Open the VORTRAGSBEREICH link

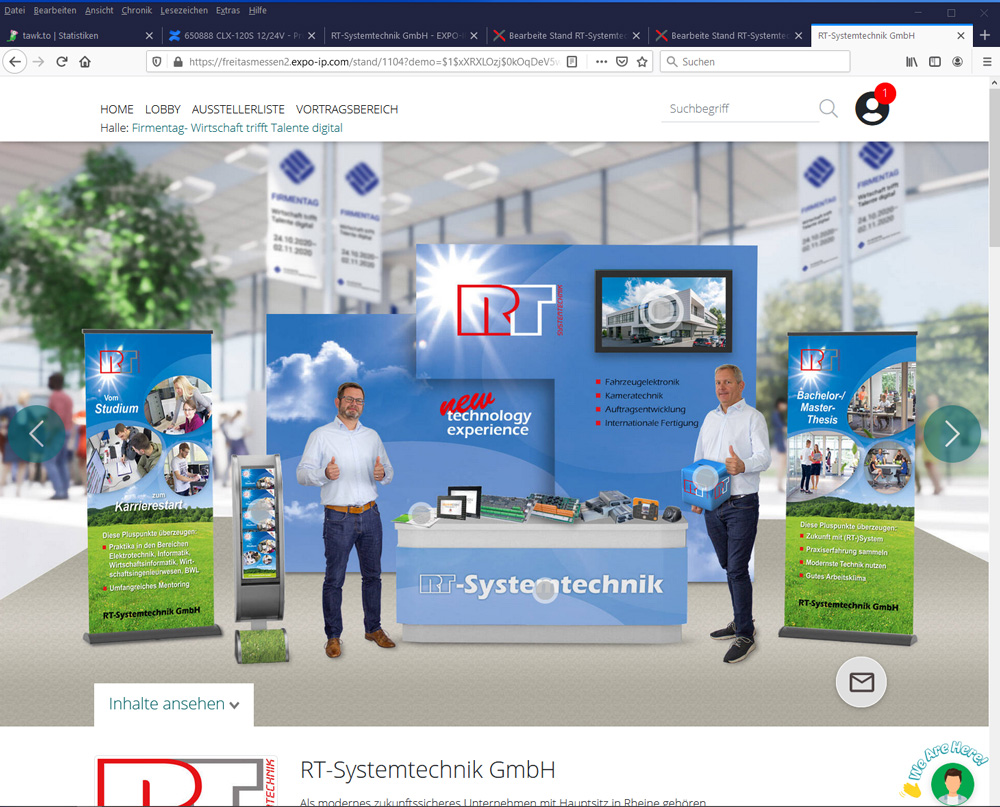[347, 109]
